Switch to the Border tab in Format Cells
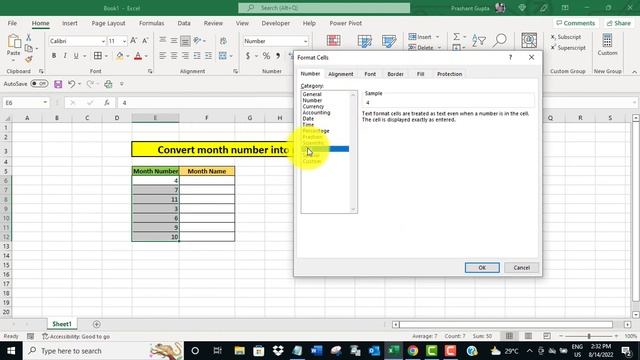The height and width of the screenshot is (360, 640). [x=395, y=74]
